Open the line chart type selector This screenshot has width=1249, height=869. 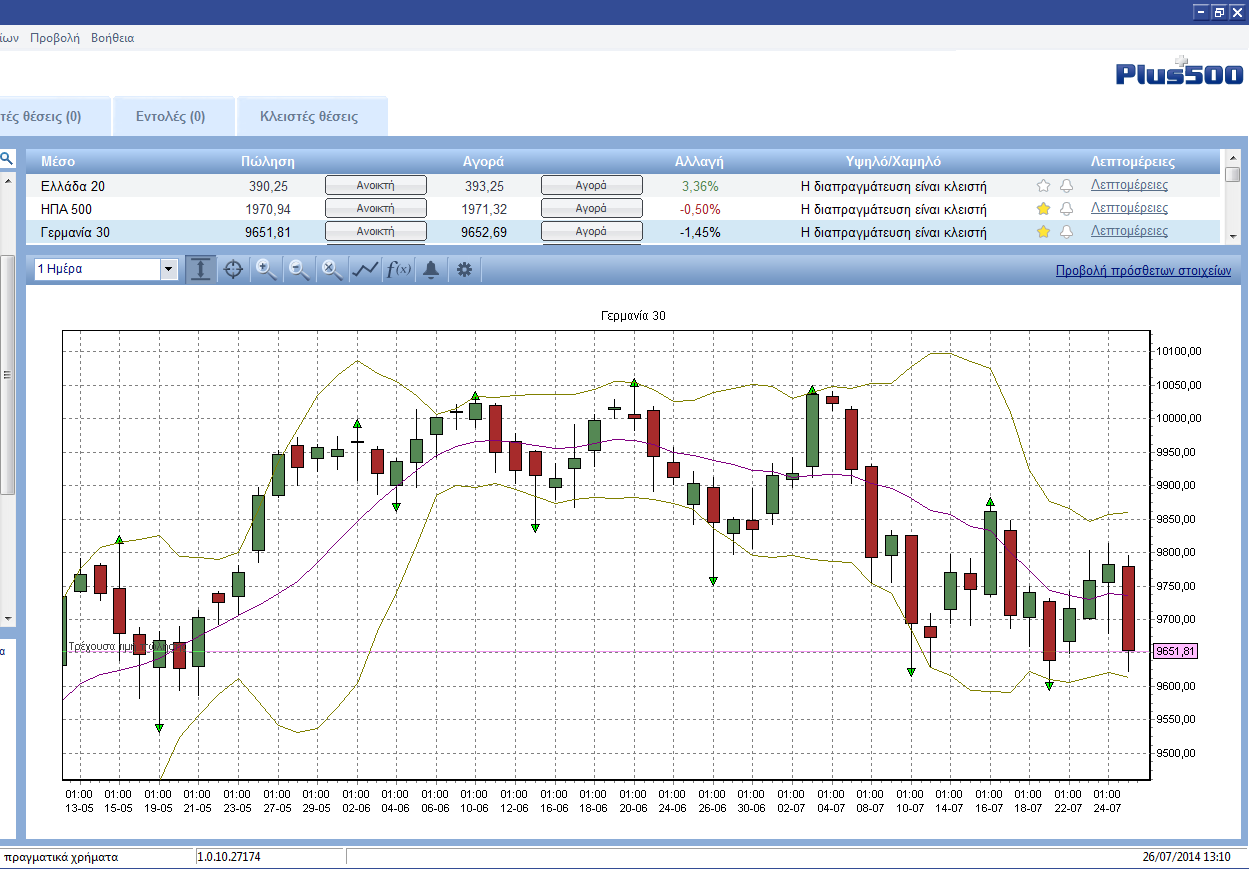[x=365, y=270]
